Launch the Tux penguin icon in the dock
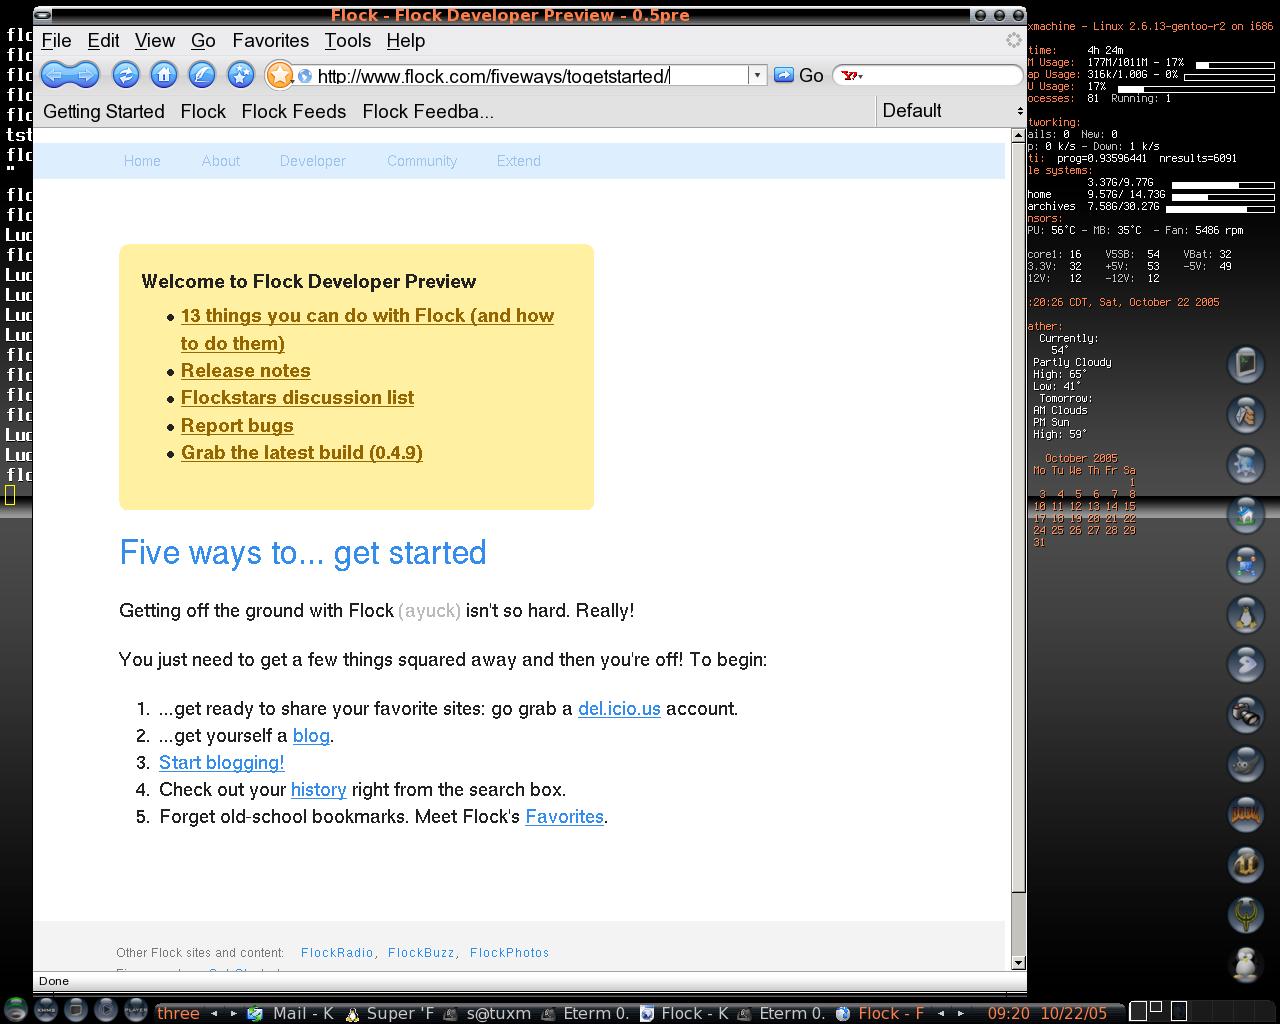Image resolution: width=1280 pixels, height=1024 pixels. tap(1246, 614)
